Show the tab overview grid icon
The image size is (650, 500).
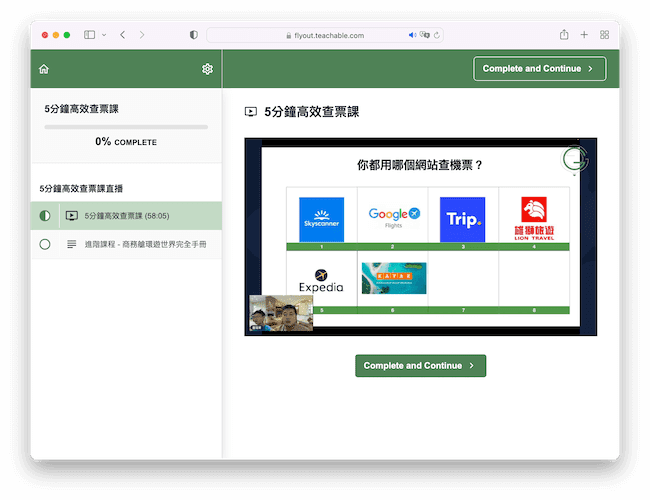[604, 35]
